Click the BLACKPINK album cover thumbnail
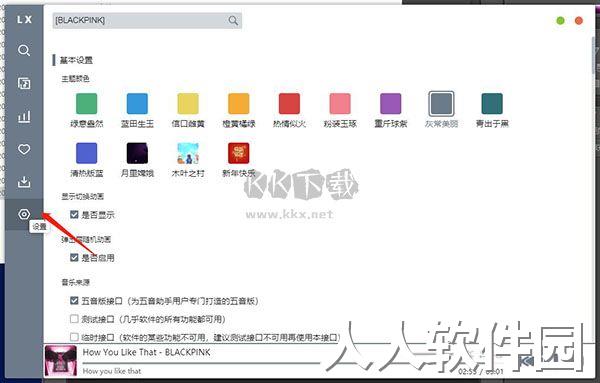This screenshot has height=383, width=600. 60,360
